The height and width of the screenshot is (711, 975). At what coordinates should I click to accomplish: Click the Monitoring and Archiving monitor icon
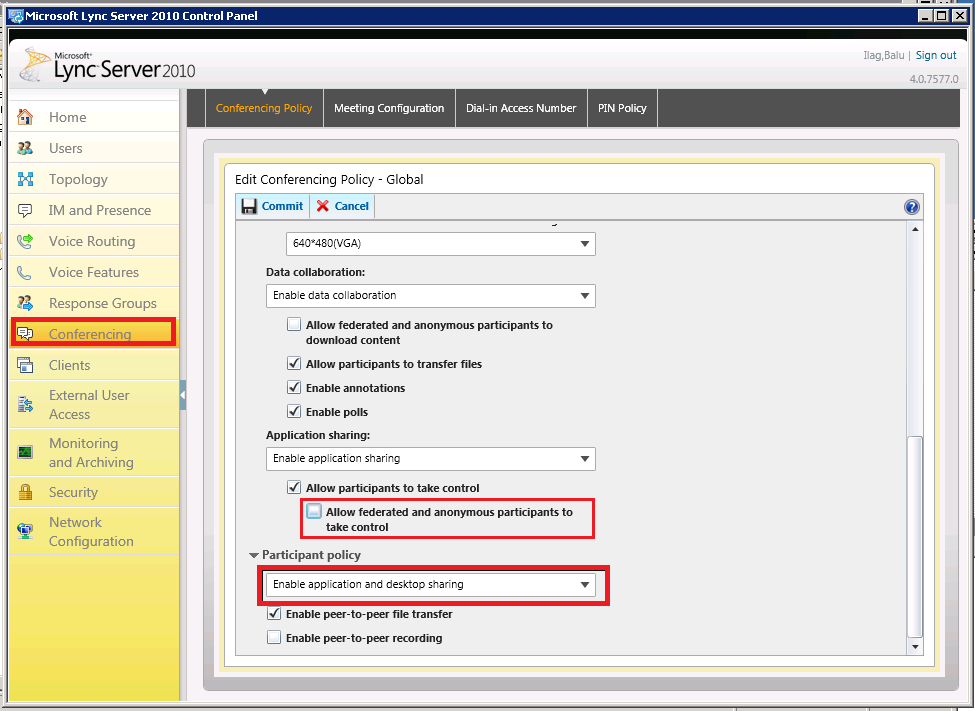[x=25, y=452]
